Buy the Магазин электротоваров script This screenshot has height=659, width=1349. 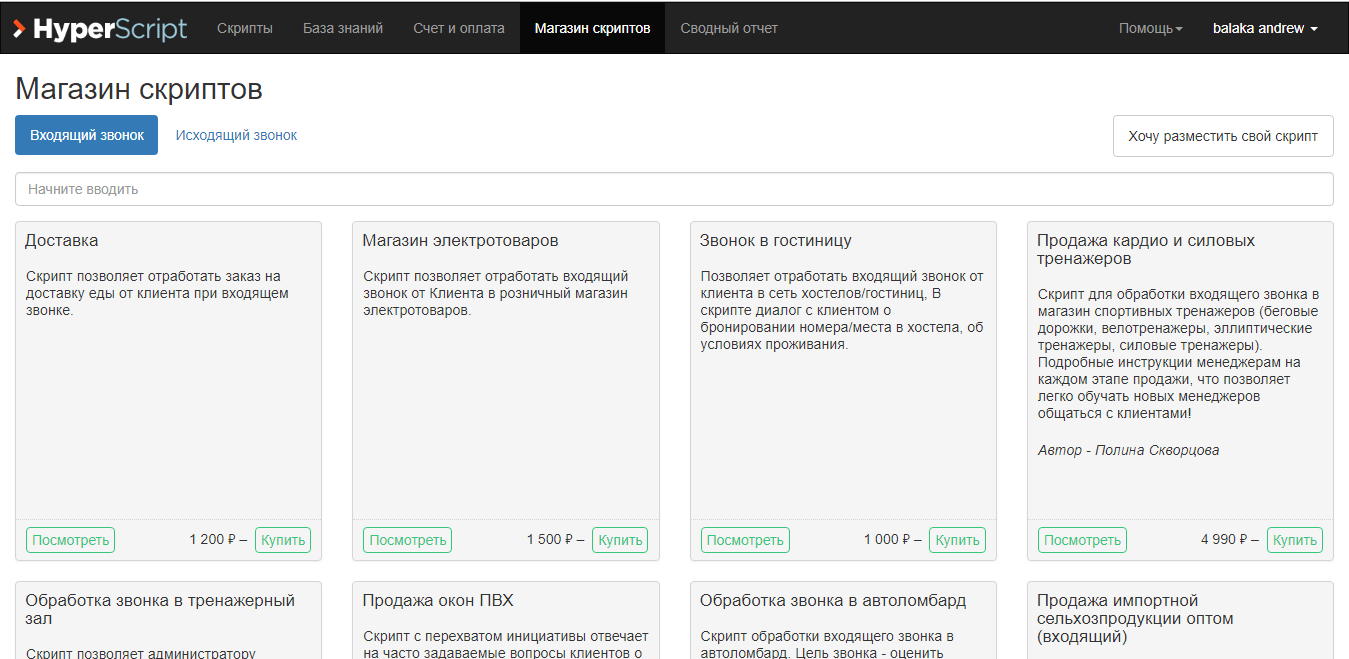coord(620,540)
